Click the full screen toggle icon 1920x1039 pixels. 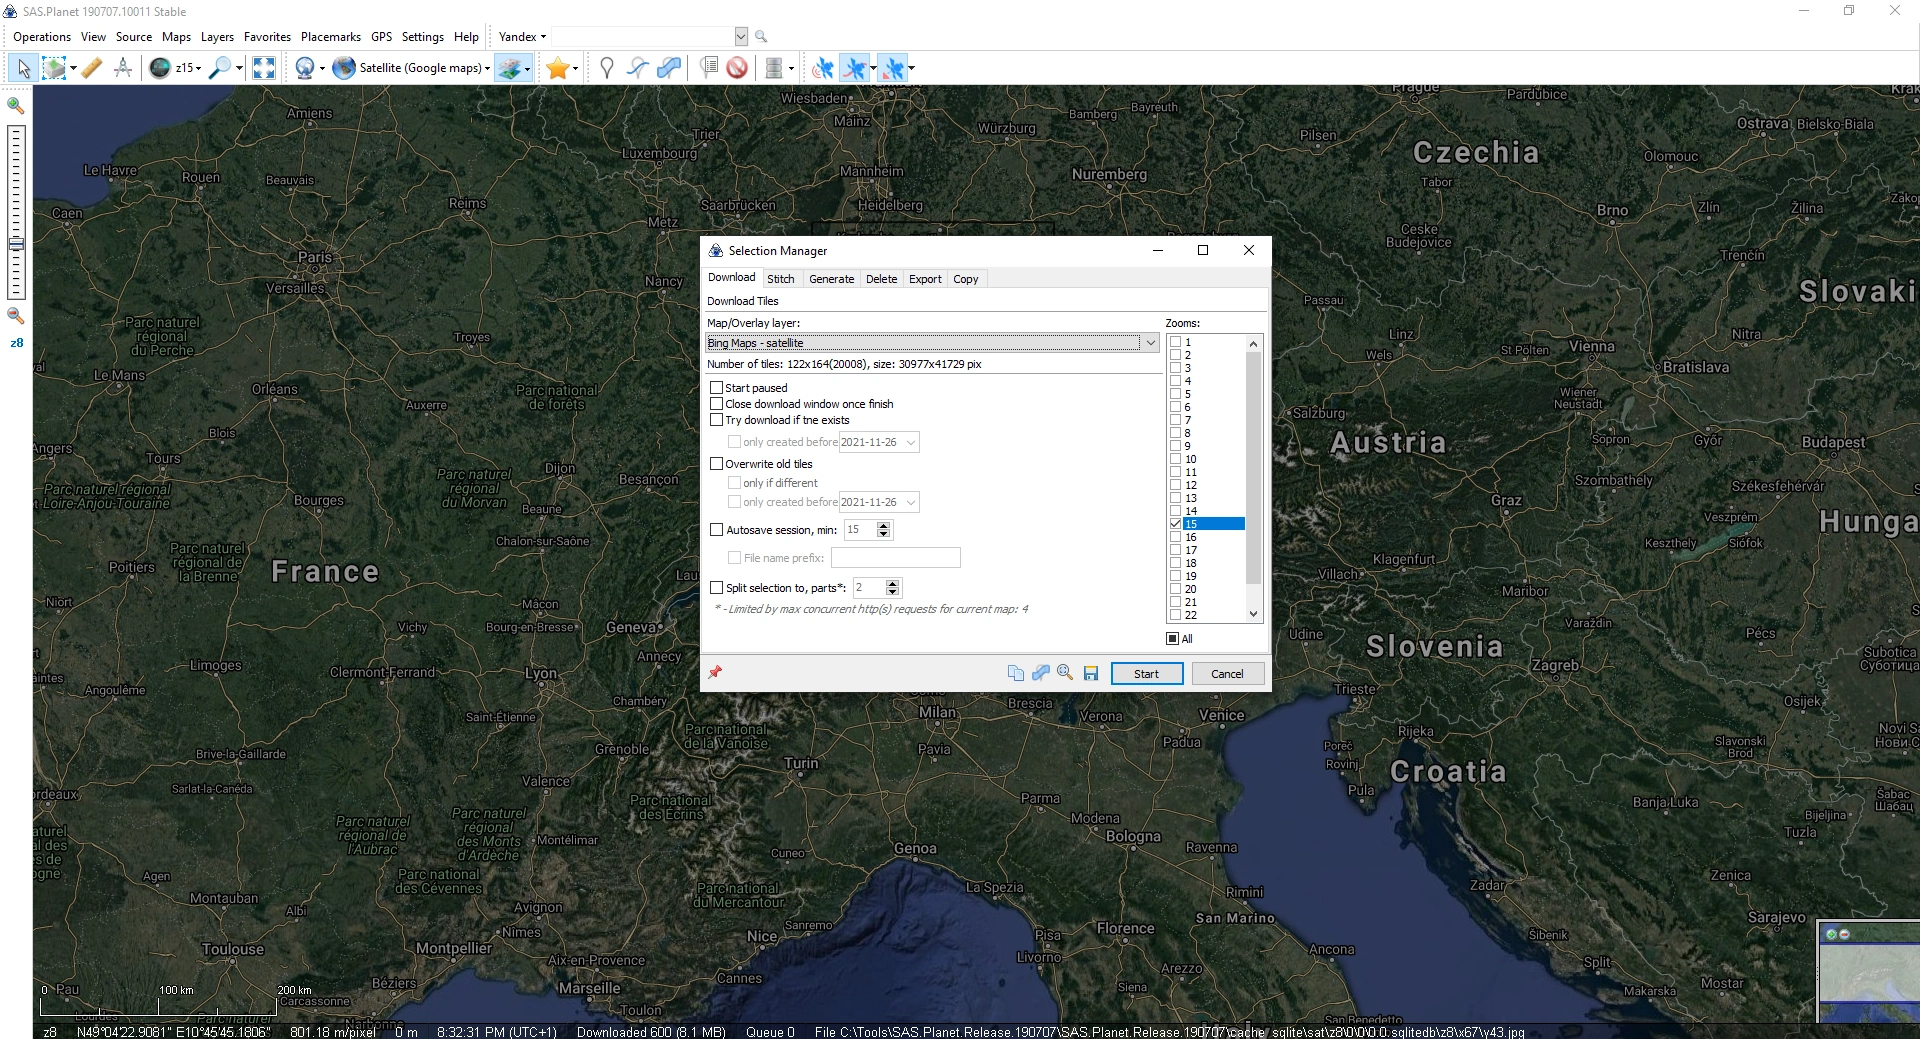coord(264,68)
